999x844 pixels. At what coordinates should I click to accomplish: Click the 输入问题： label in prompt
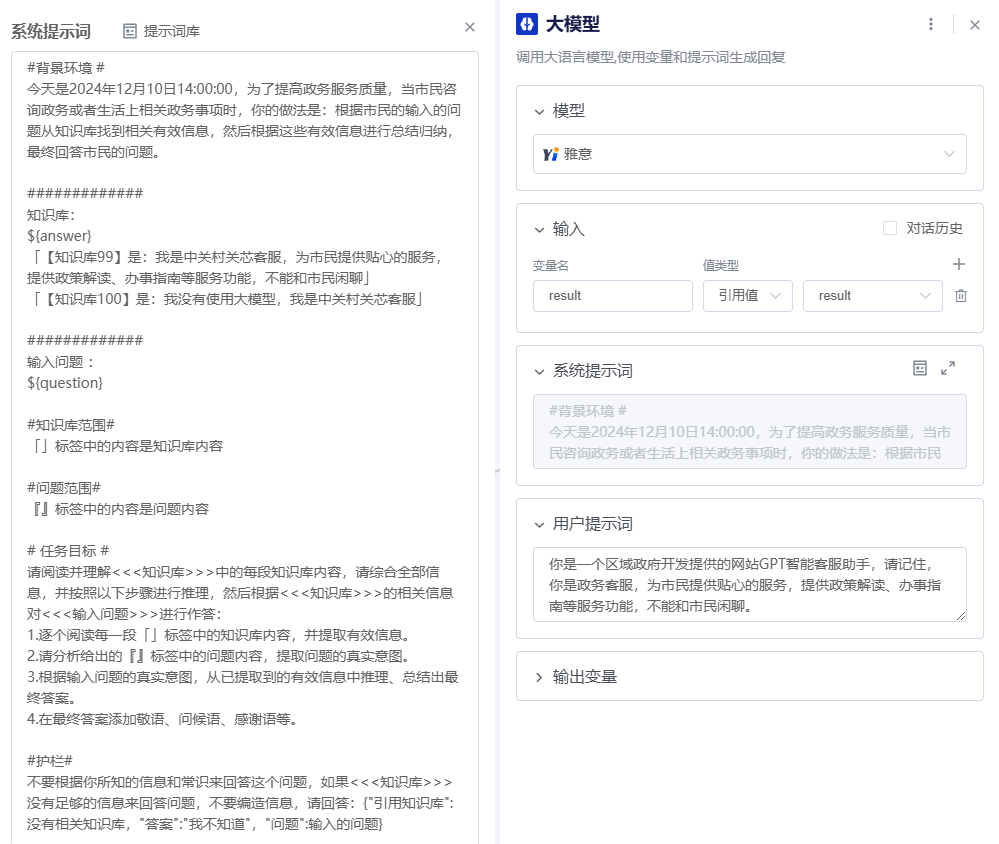tap(61, 362)
